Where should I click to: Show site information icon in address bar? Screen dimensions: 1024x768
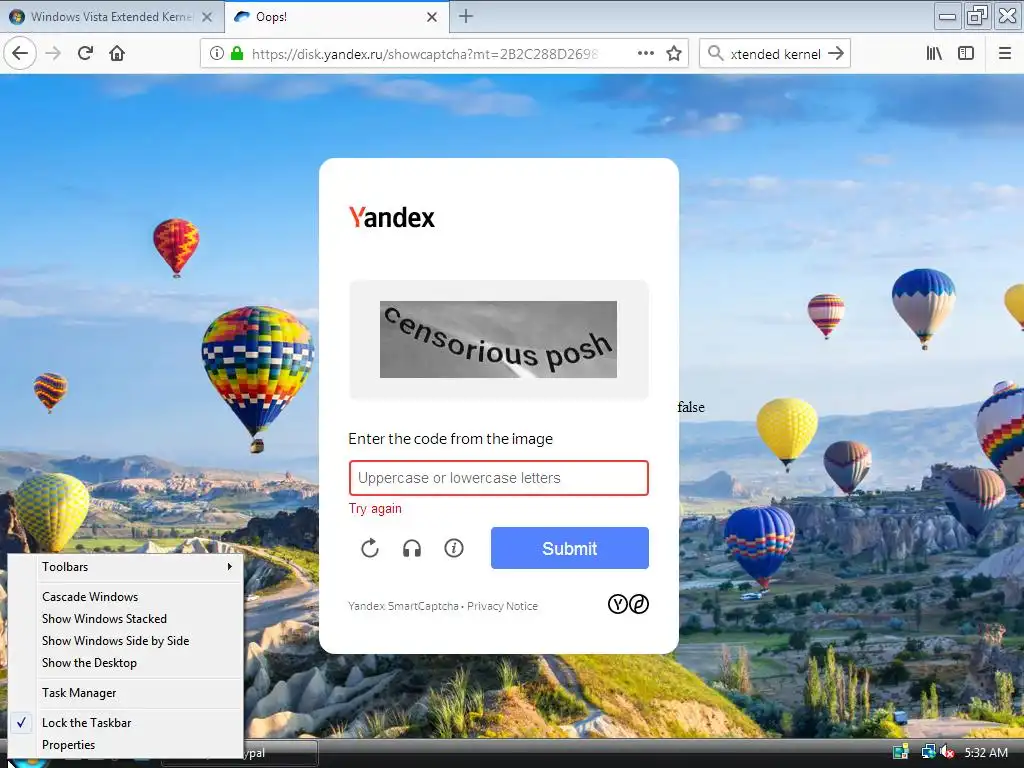pyautogui.click(x=217, y=54)
